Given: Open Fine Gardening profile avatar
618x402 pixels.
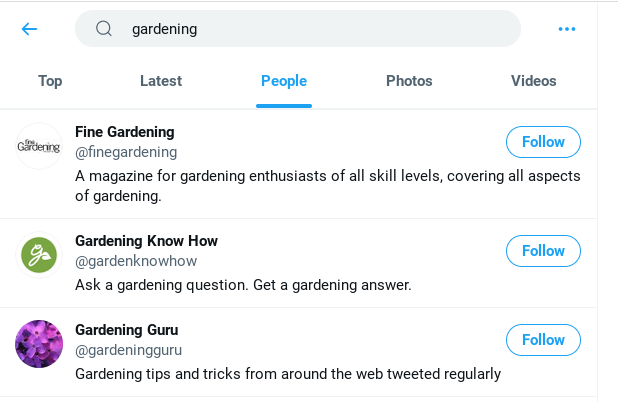Looking at the screenshot, I should point(39,146).
